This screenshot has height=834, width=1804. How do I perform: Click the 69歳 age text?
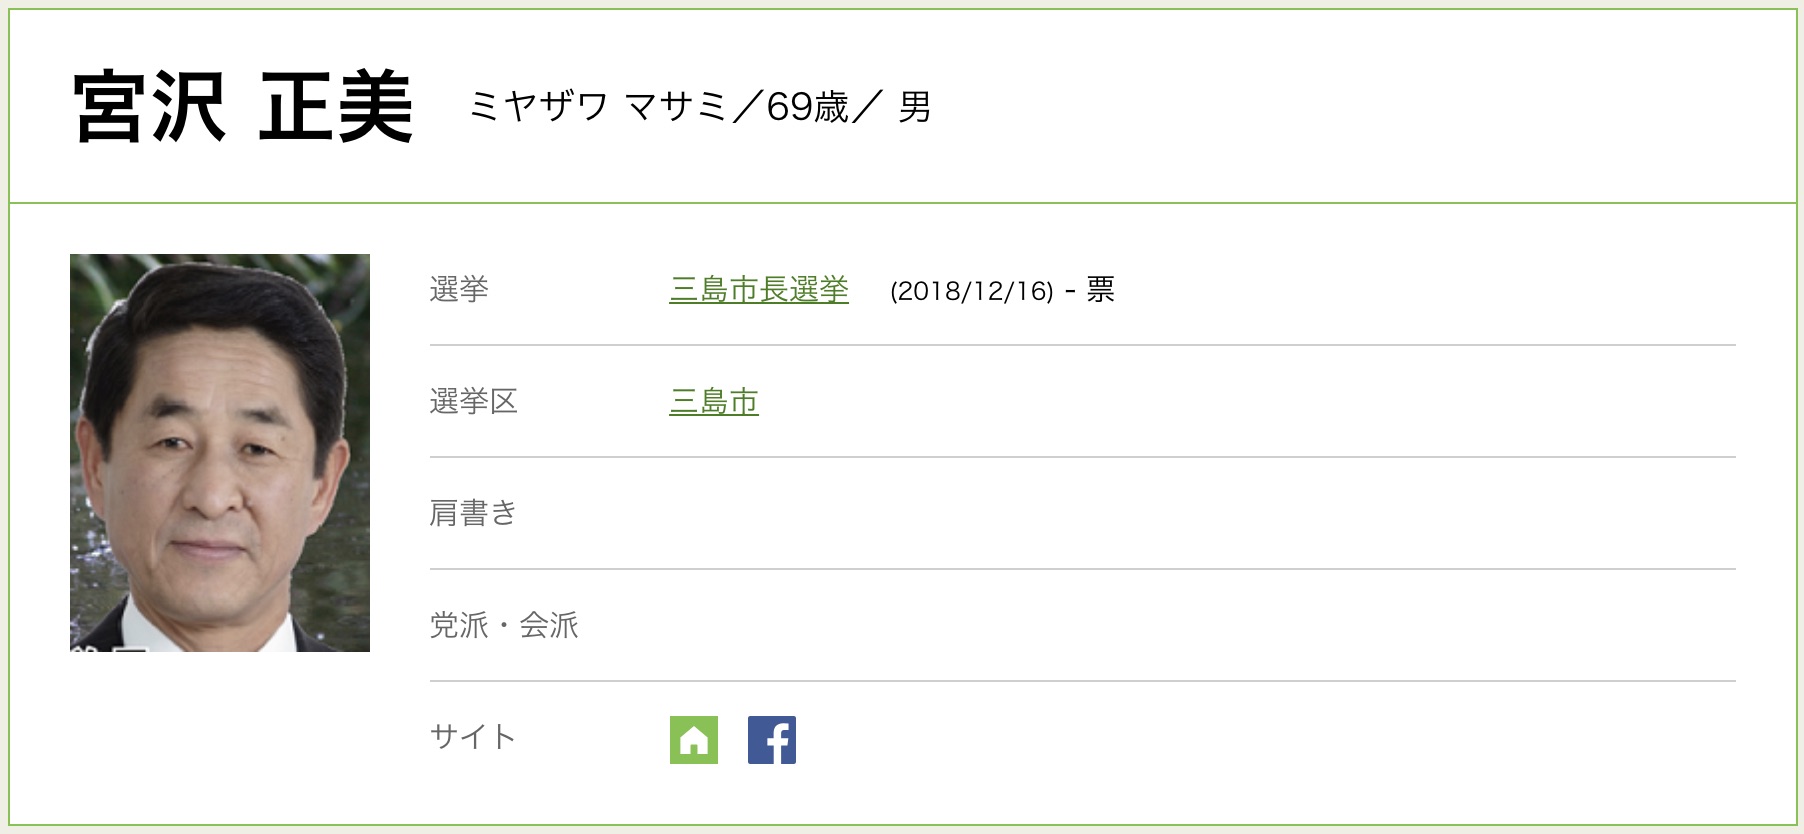tap(807, 107)
